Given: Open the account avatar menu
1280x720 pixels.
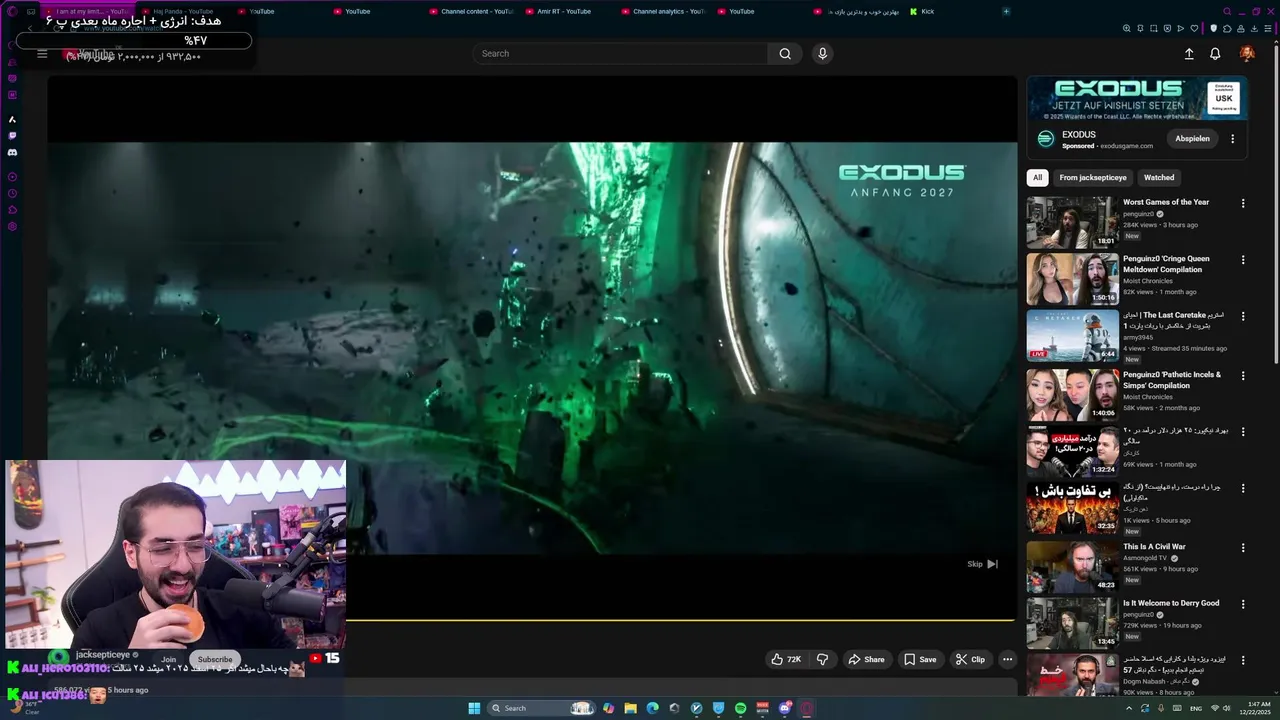Looking at the screenshot, I should pos(1247,54).
